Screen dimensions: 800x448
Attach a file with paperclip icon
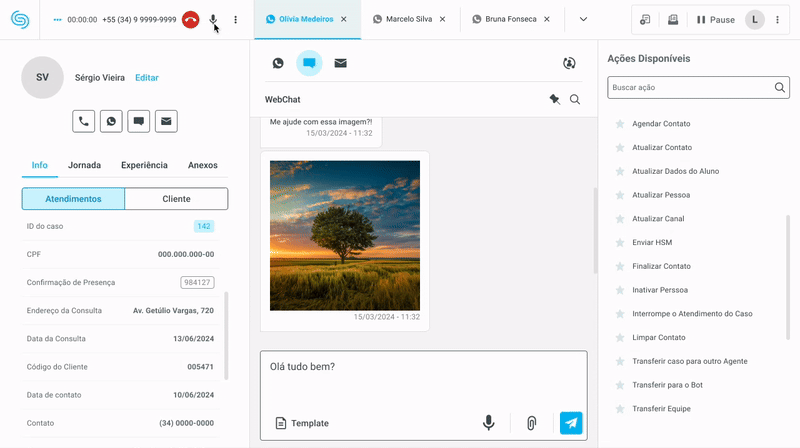pyautogui.click(x=531, y=423)
